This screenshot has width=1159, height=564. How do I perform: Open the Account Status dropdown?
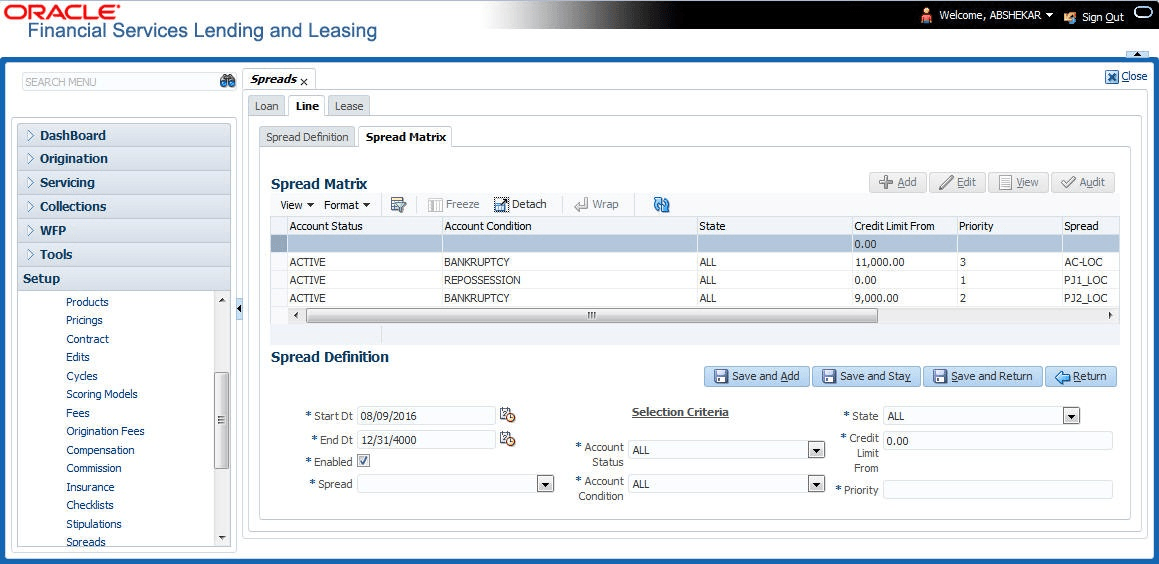(x=816, y=450)
